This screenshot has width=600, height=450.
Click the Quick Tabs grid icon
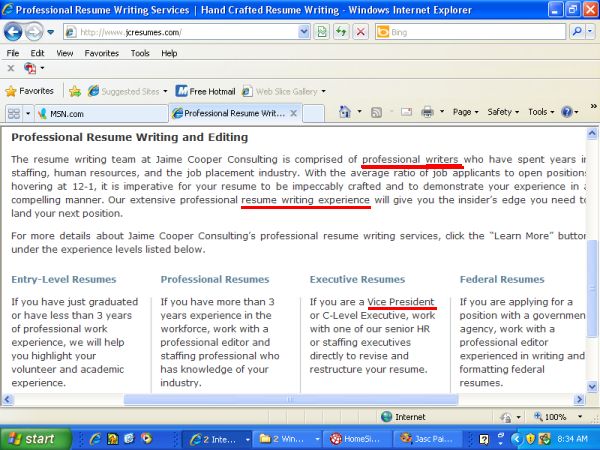(x=14, y=114)
